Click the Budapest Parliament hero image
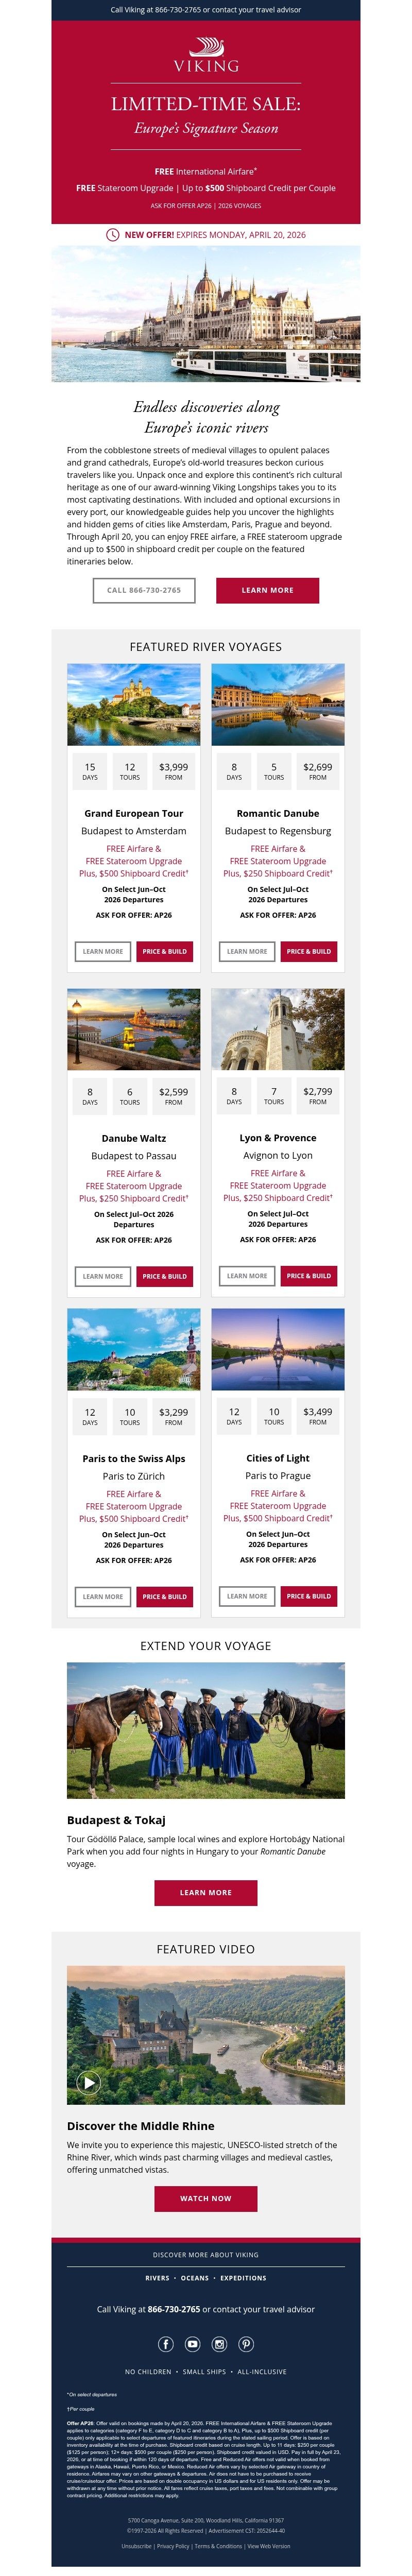This screenshot has height=2576, width=412. tap(206, 313)
